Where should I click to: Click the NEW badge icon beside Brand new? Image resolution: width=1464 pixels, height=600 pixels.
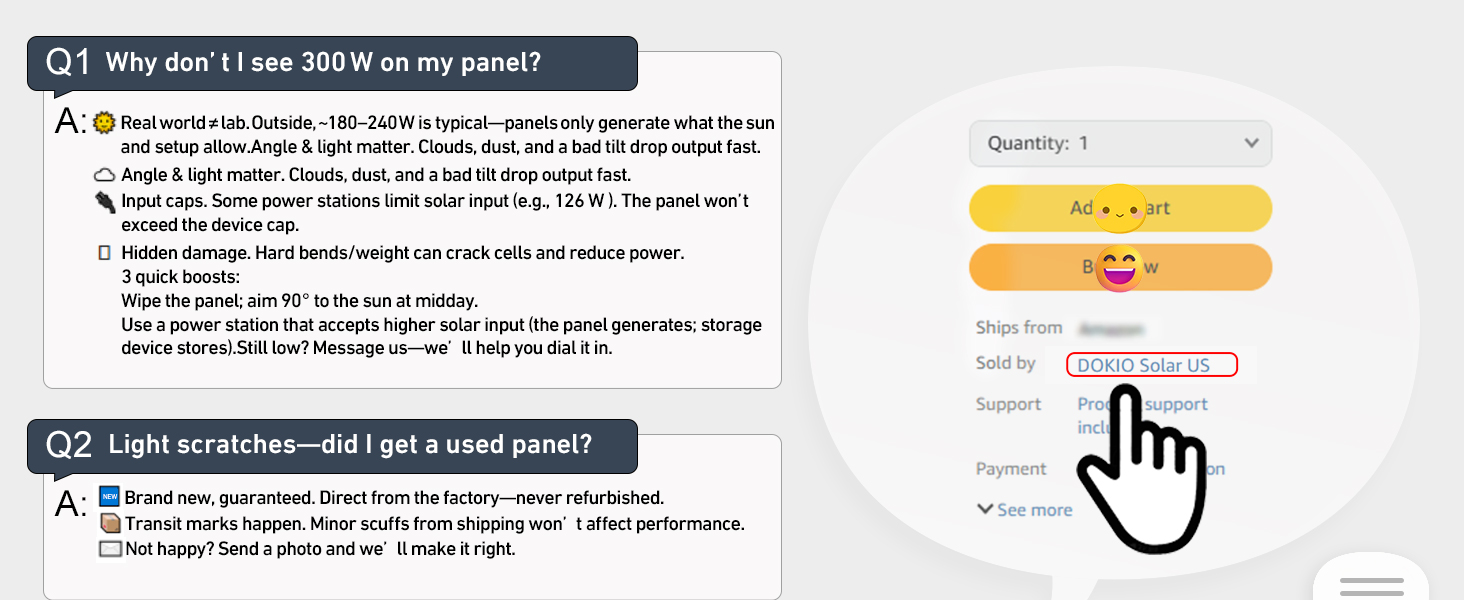point(109,497)
